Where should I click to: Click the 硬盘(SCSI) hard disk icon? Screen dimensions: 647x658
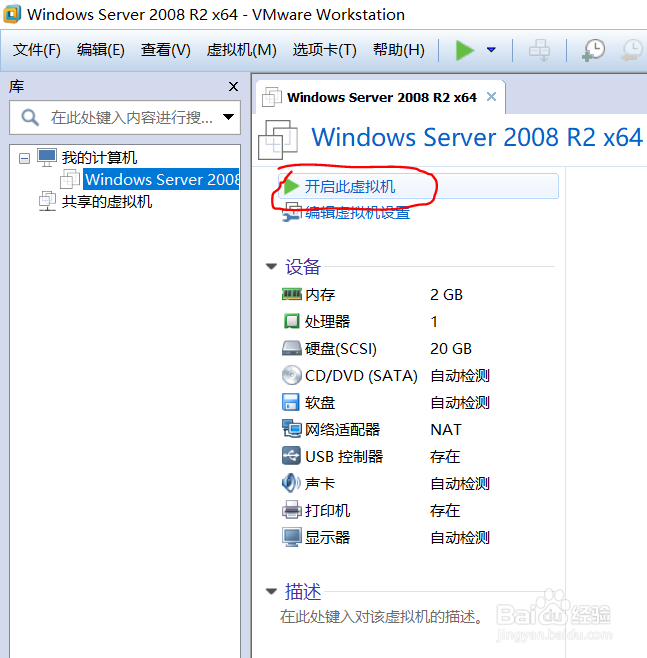[x=292, y=348]
